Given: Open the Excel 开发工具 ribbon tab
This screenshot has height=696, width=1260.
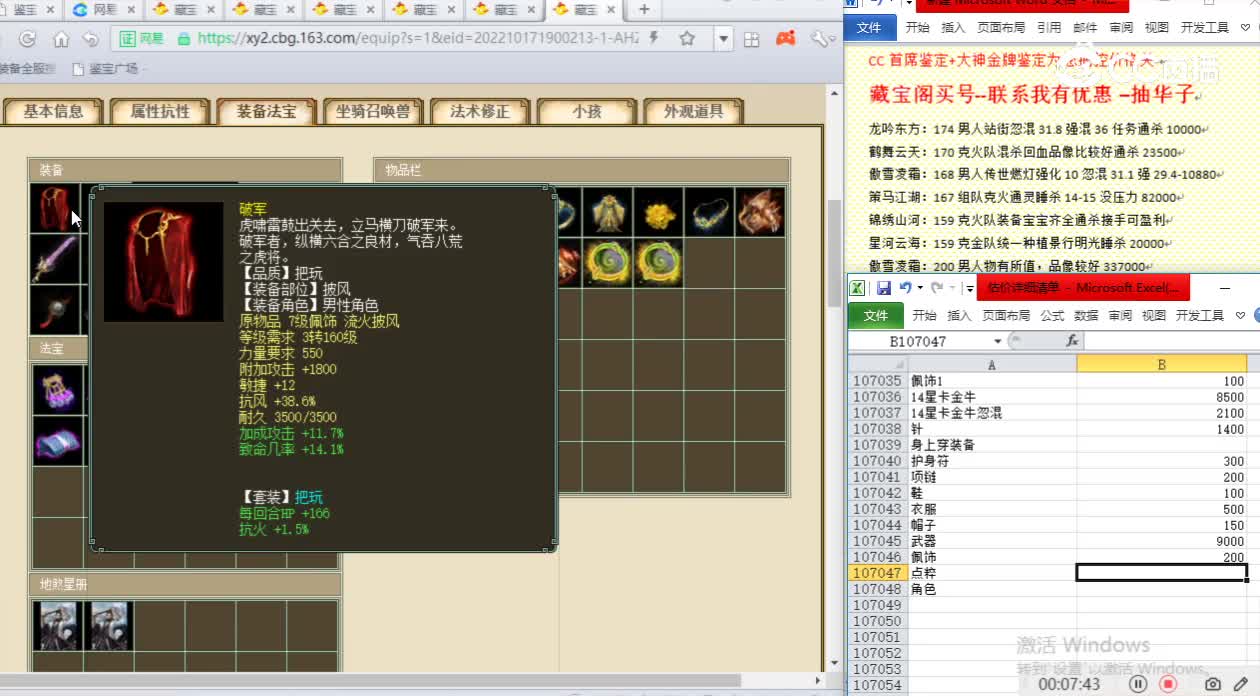Looking at the screenshot, I should pyautogui.click(x=1200, y=315).
